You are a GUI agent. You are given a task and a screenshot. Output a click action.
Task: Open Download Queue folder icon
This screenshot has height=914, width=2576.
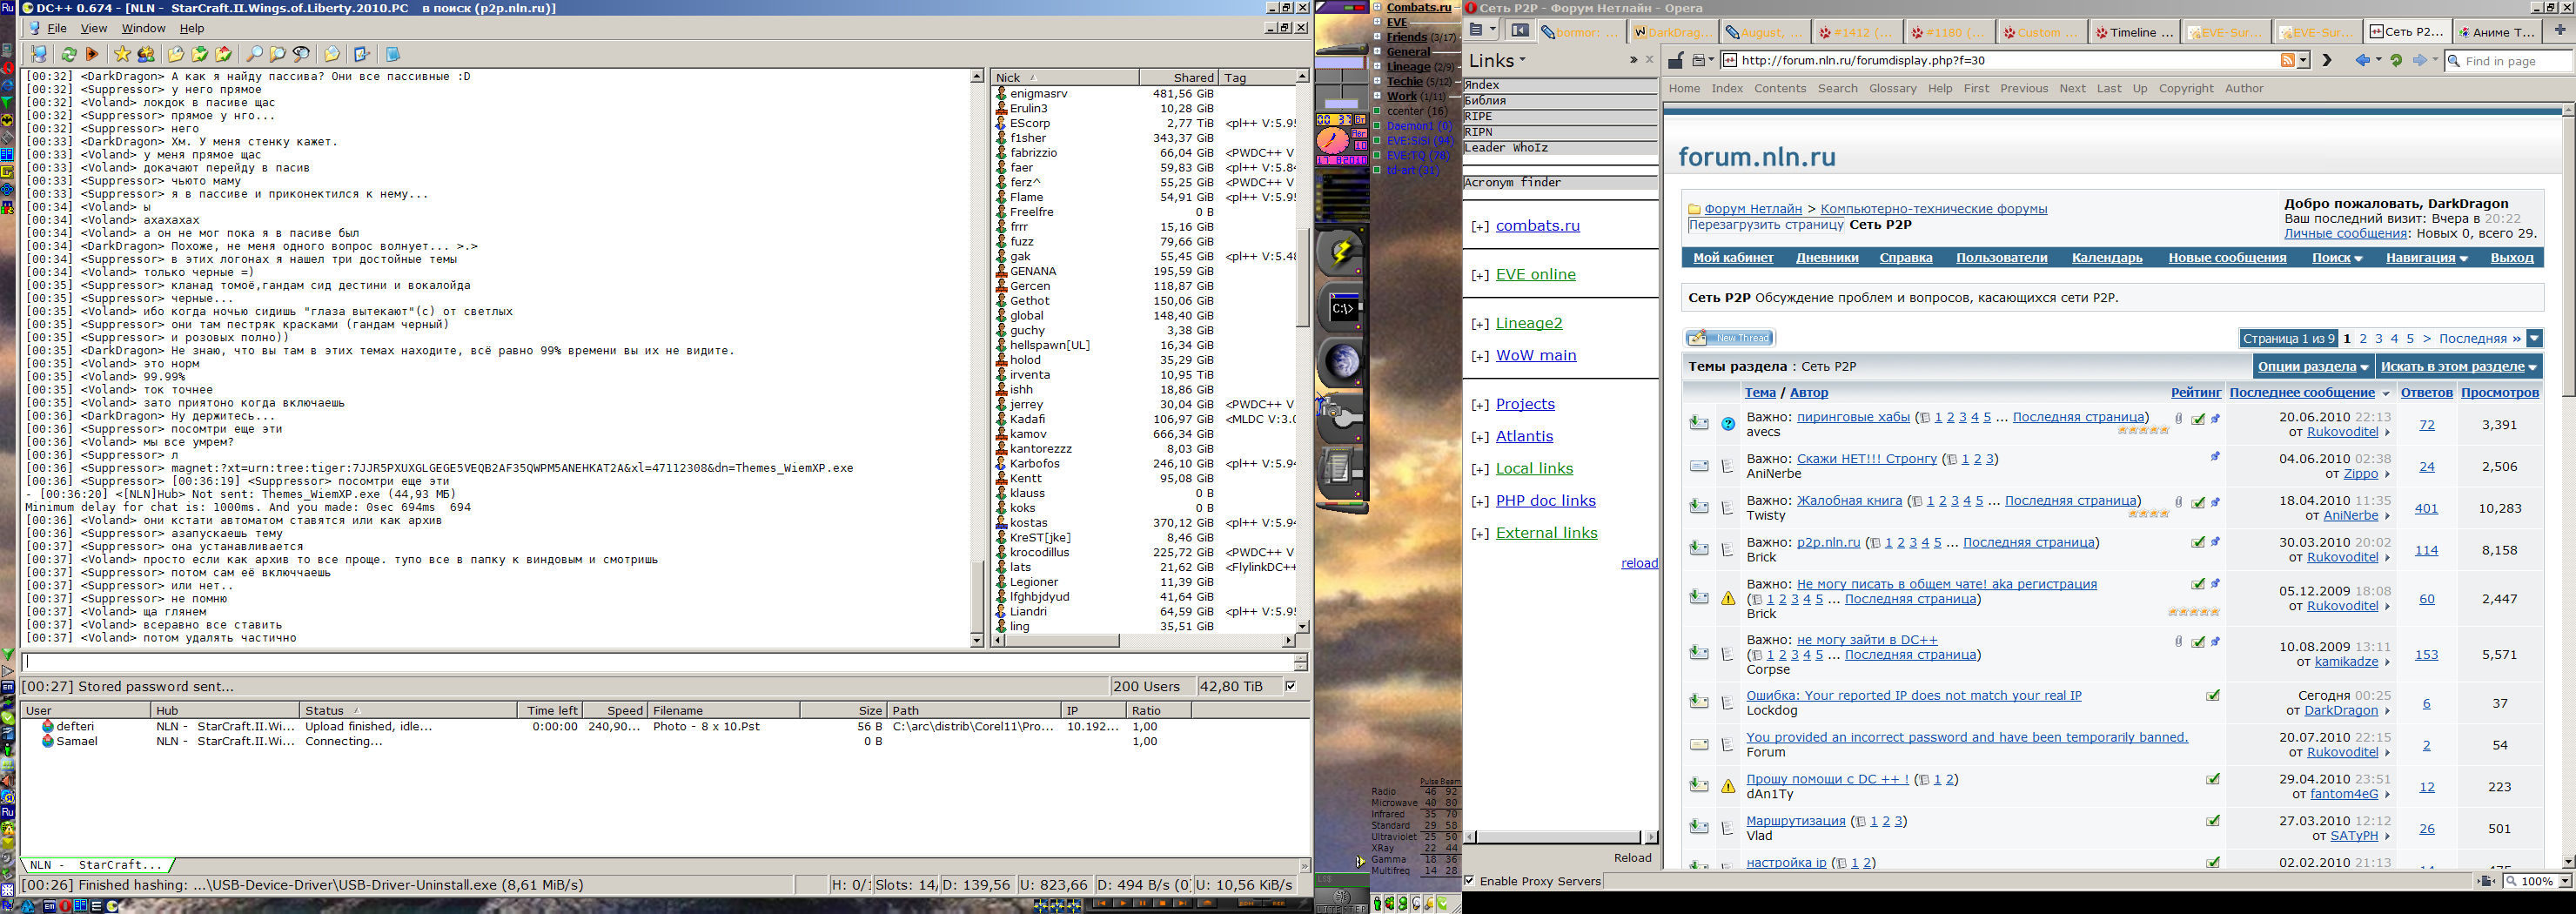click(176, 54)
